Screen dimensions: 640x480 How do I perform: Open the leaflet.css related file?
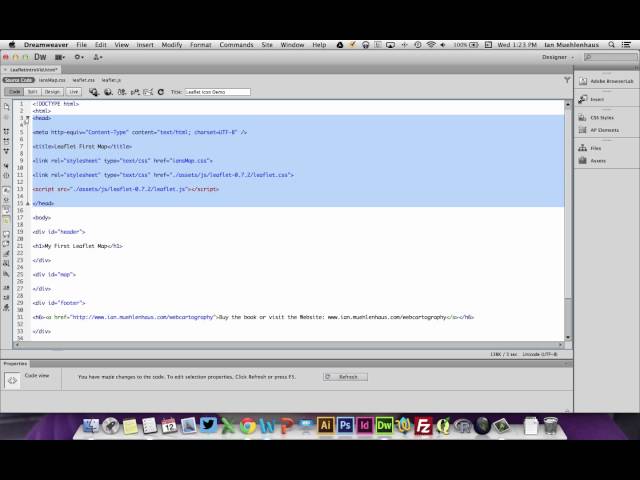pos(84,80)
